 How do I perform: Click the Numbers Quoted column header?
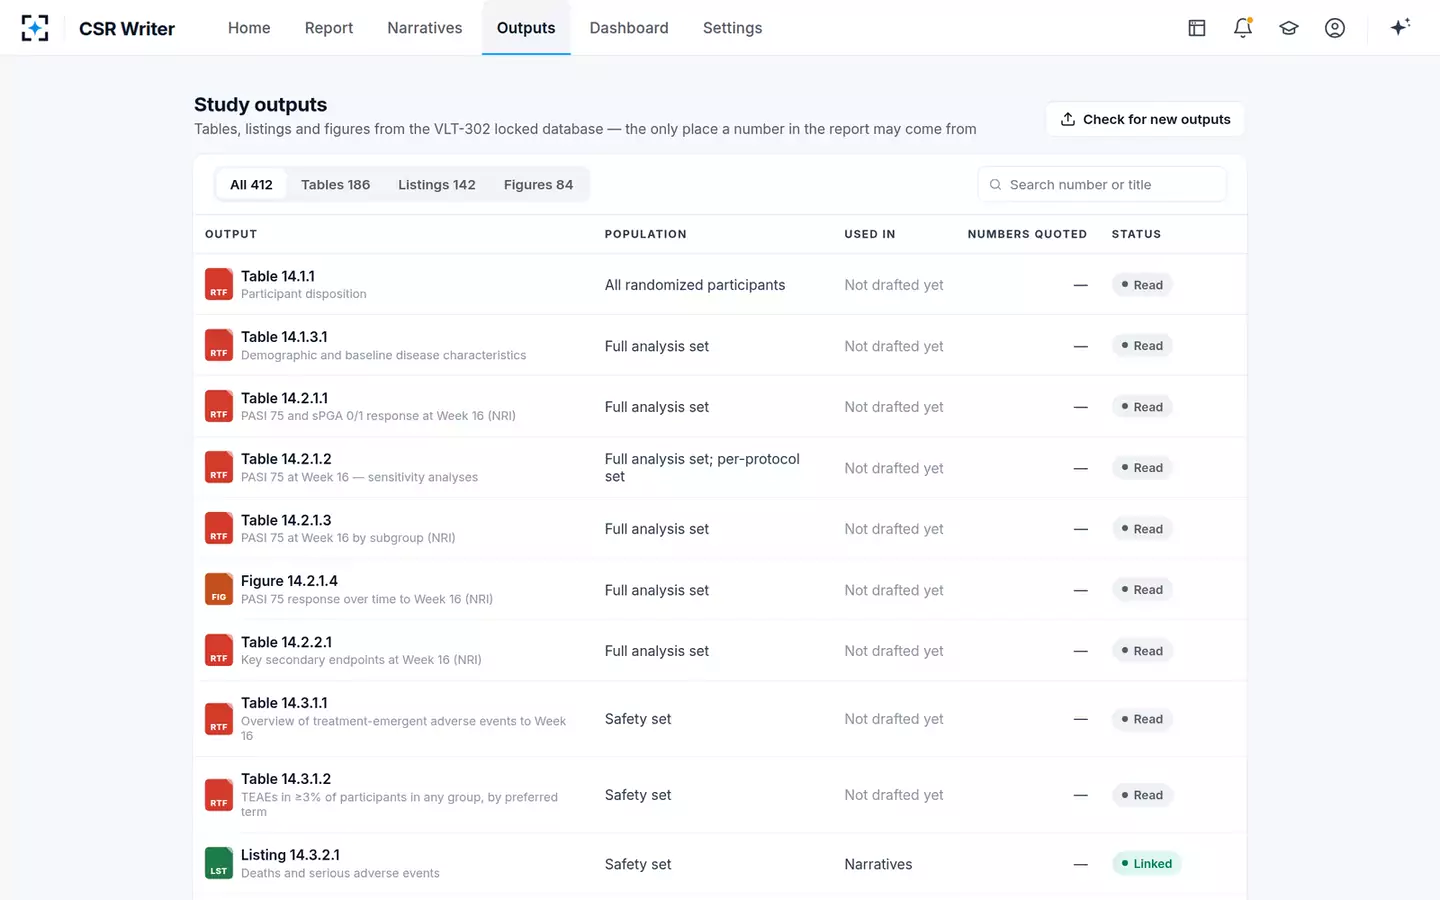point(1027,234)
